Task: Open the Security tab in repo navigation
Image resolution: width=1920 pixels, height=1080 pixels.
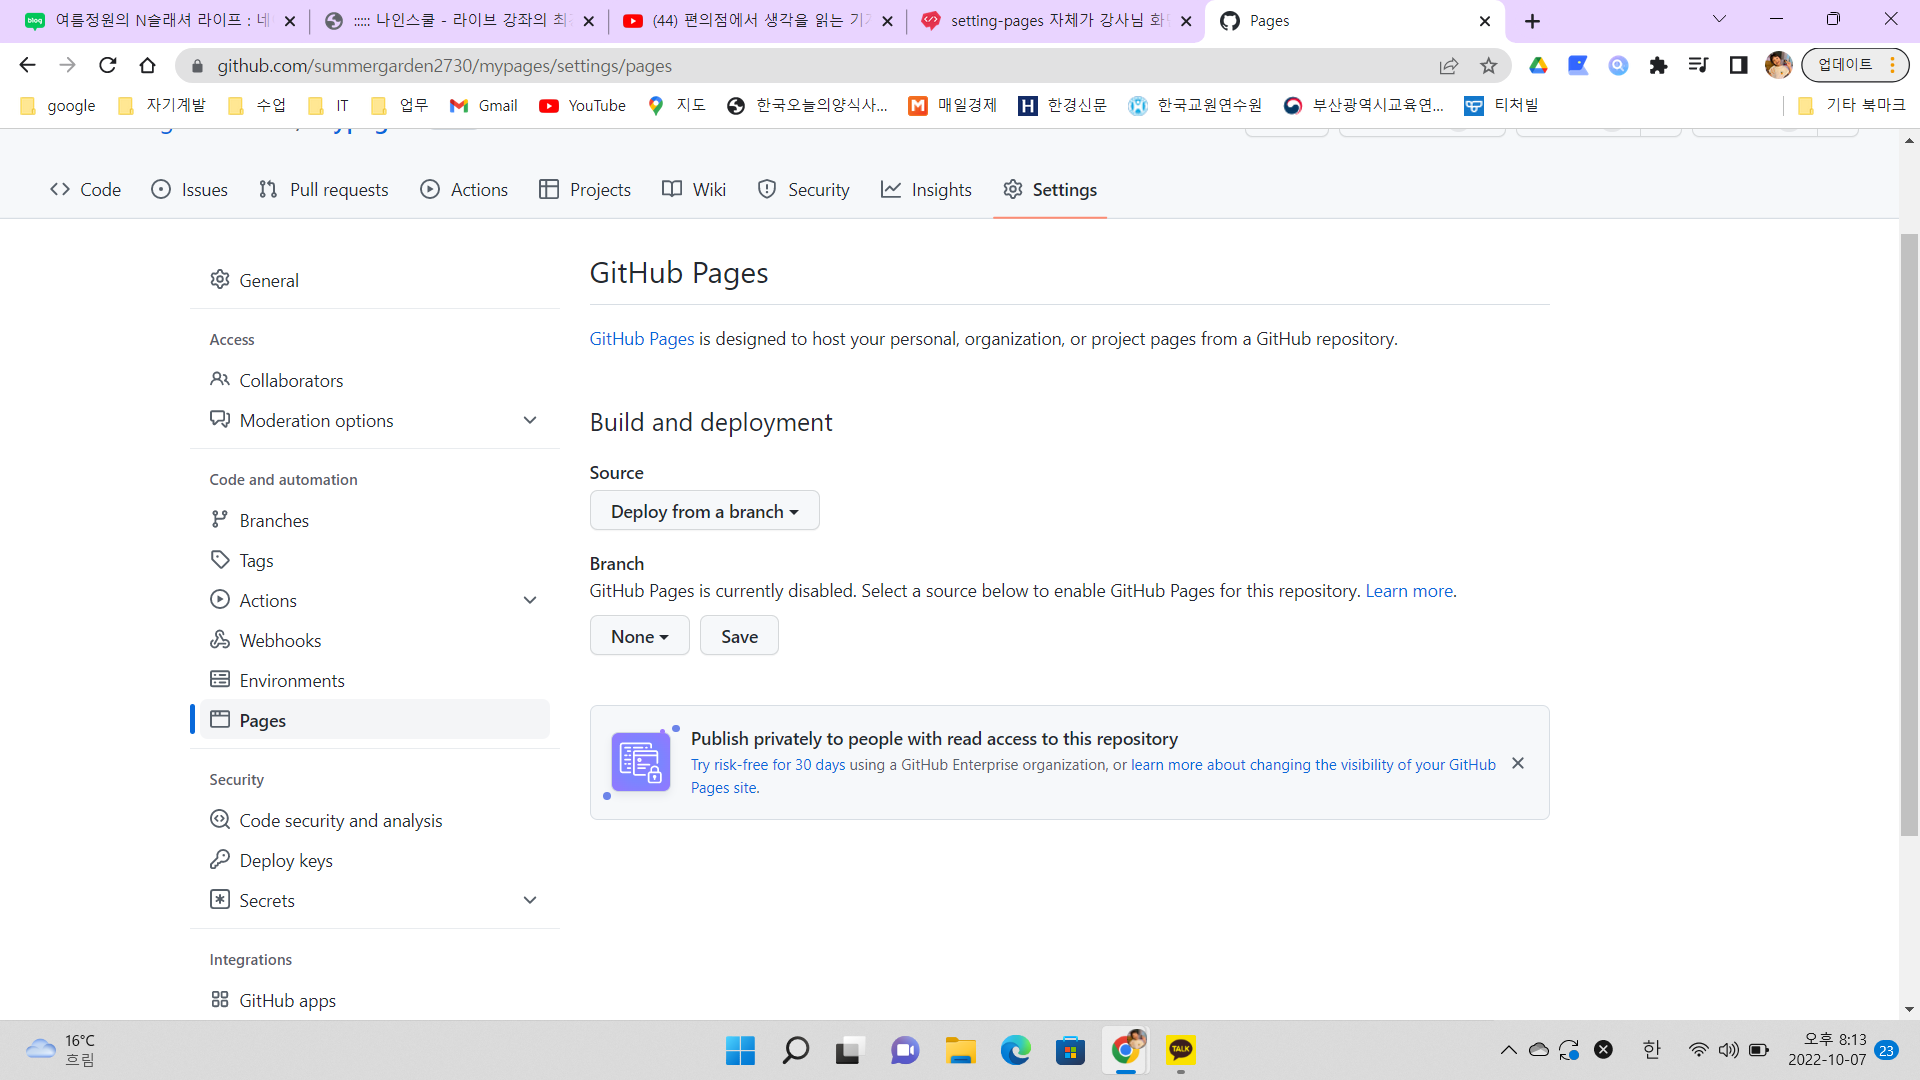Action: click(804, 190)
